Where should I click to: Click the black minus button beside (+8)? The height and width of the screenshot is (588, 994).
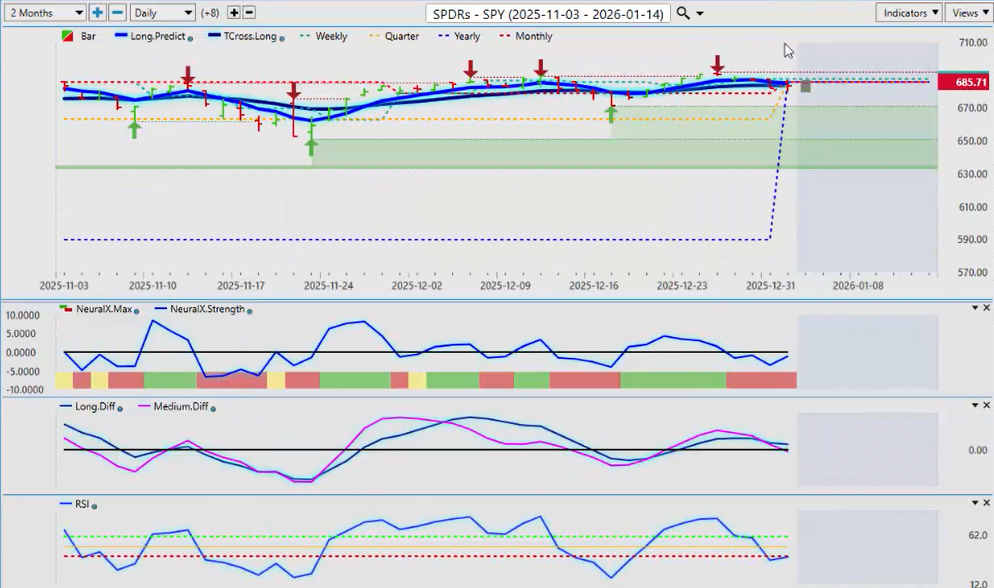pos(249,13)
